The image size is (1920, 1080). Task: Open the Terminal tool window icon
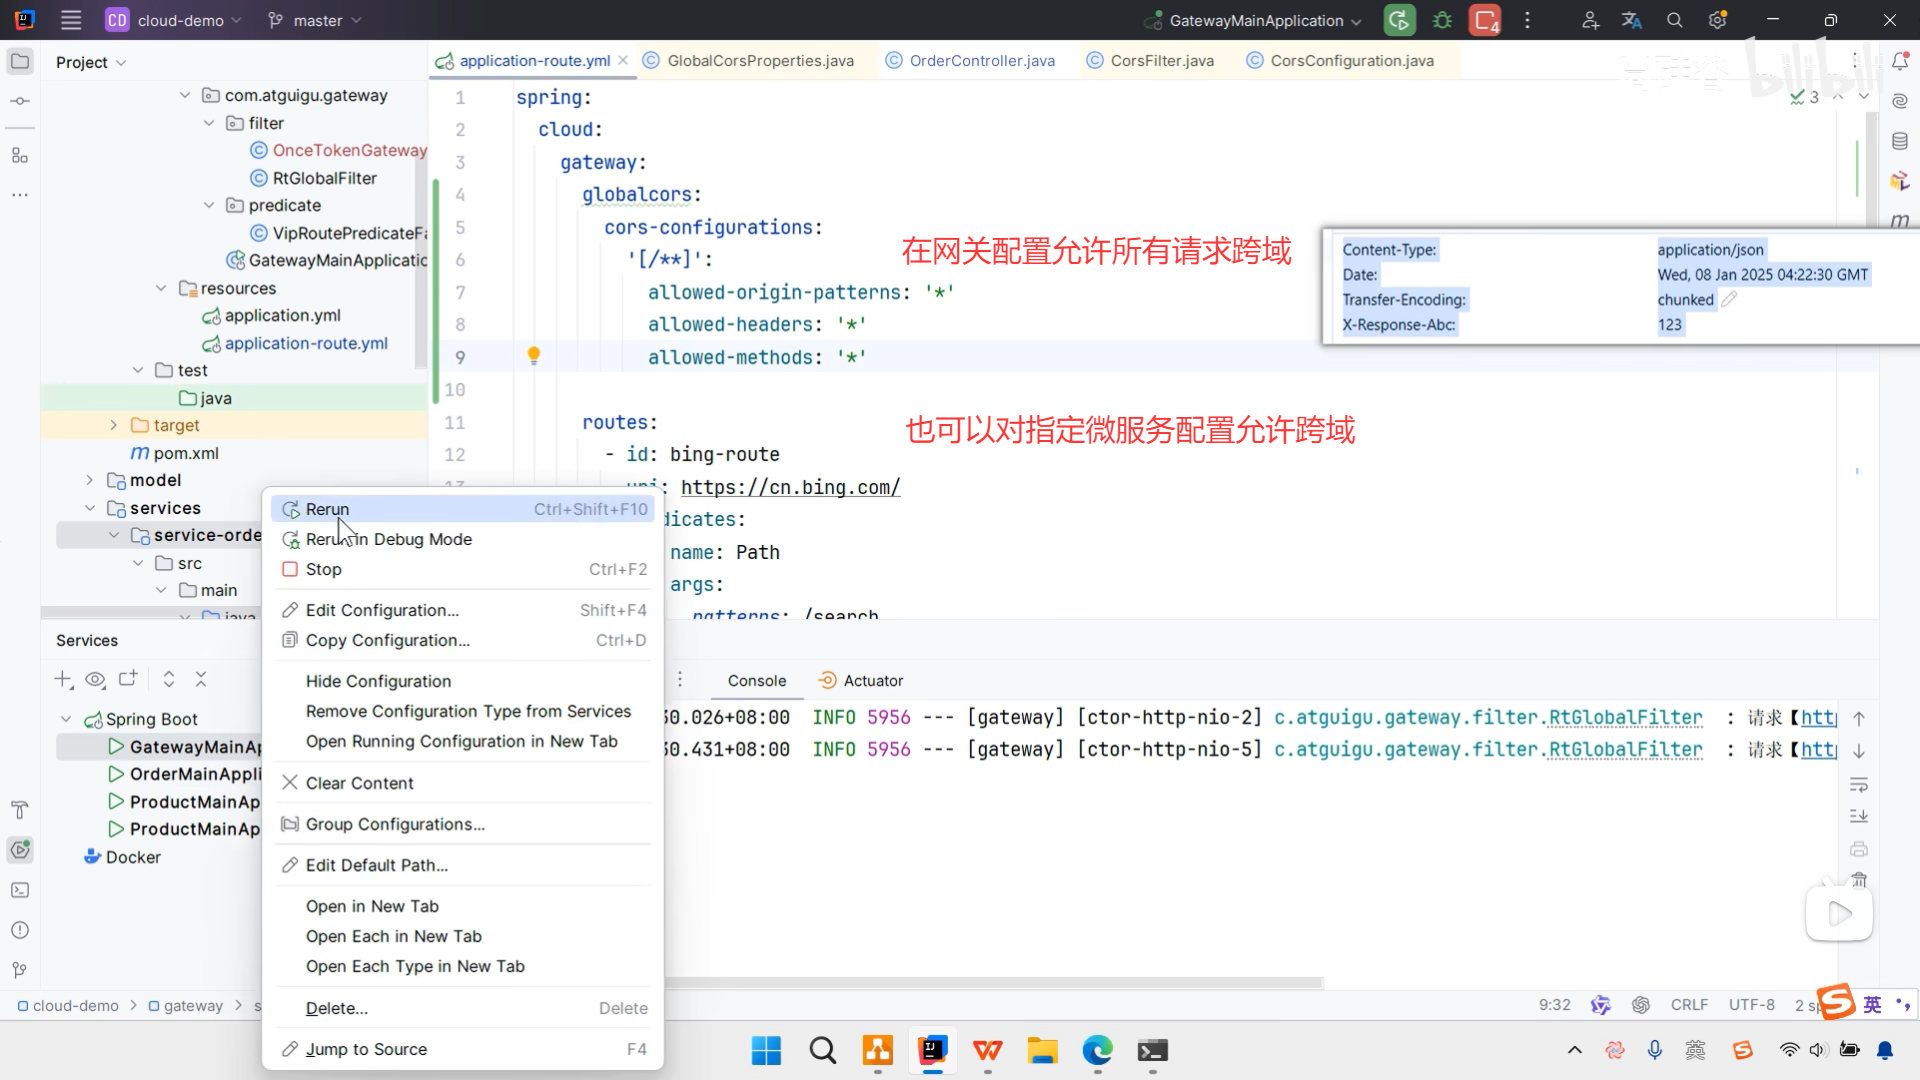coord(19,890)
